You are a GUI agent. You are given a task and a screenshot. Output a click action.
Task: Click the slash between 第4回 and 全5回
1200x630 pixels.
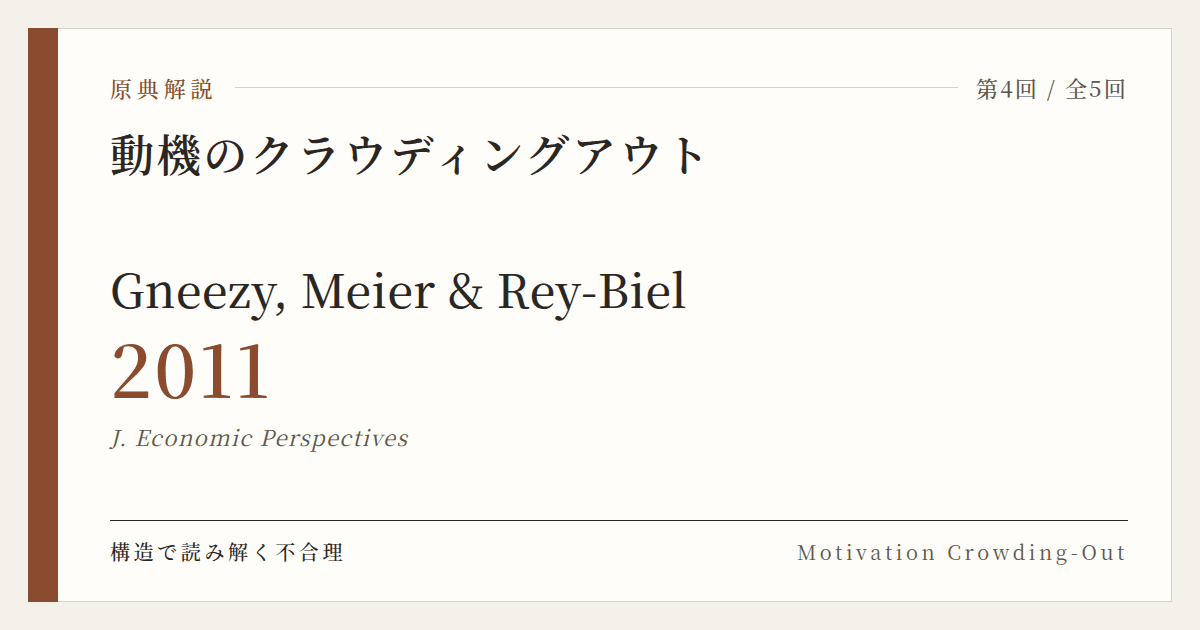[1051, 89]
